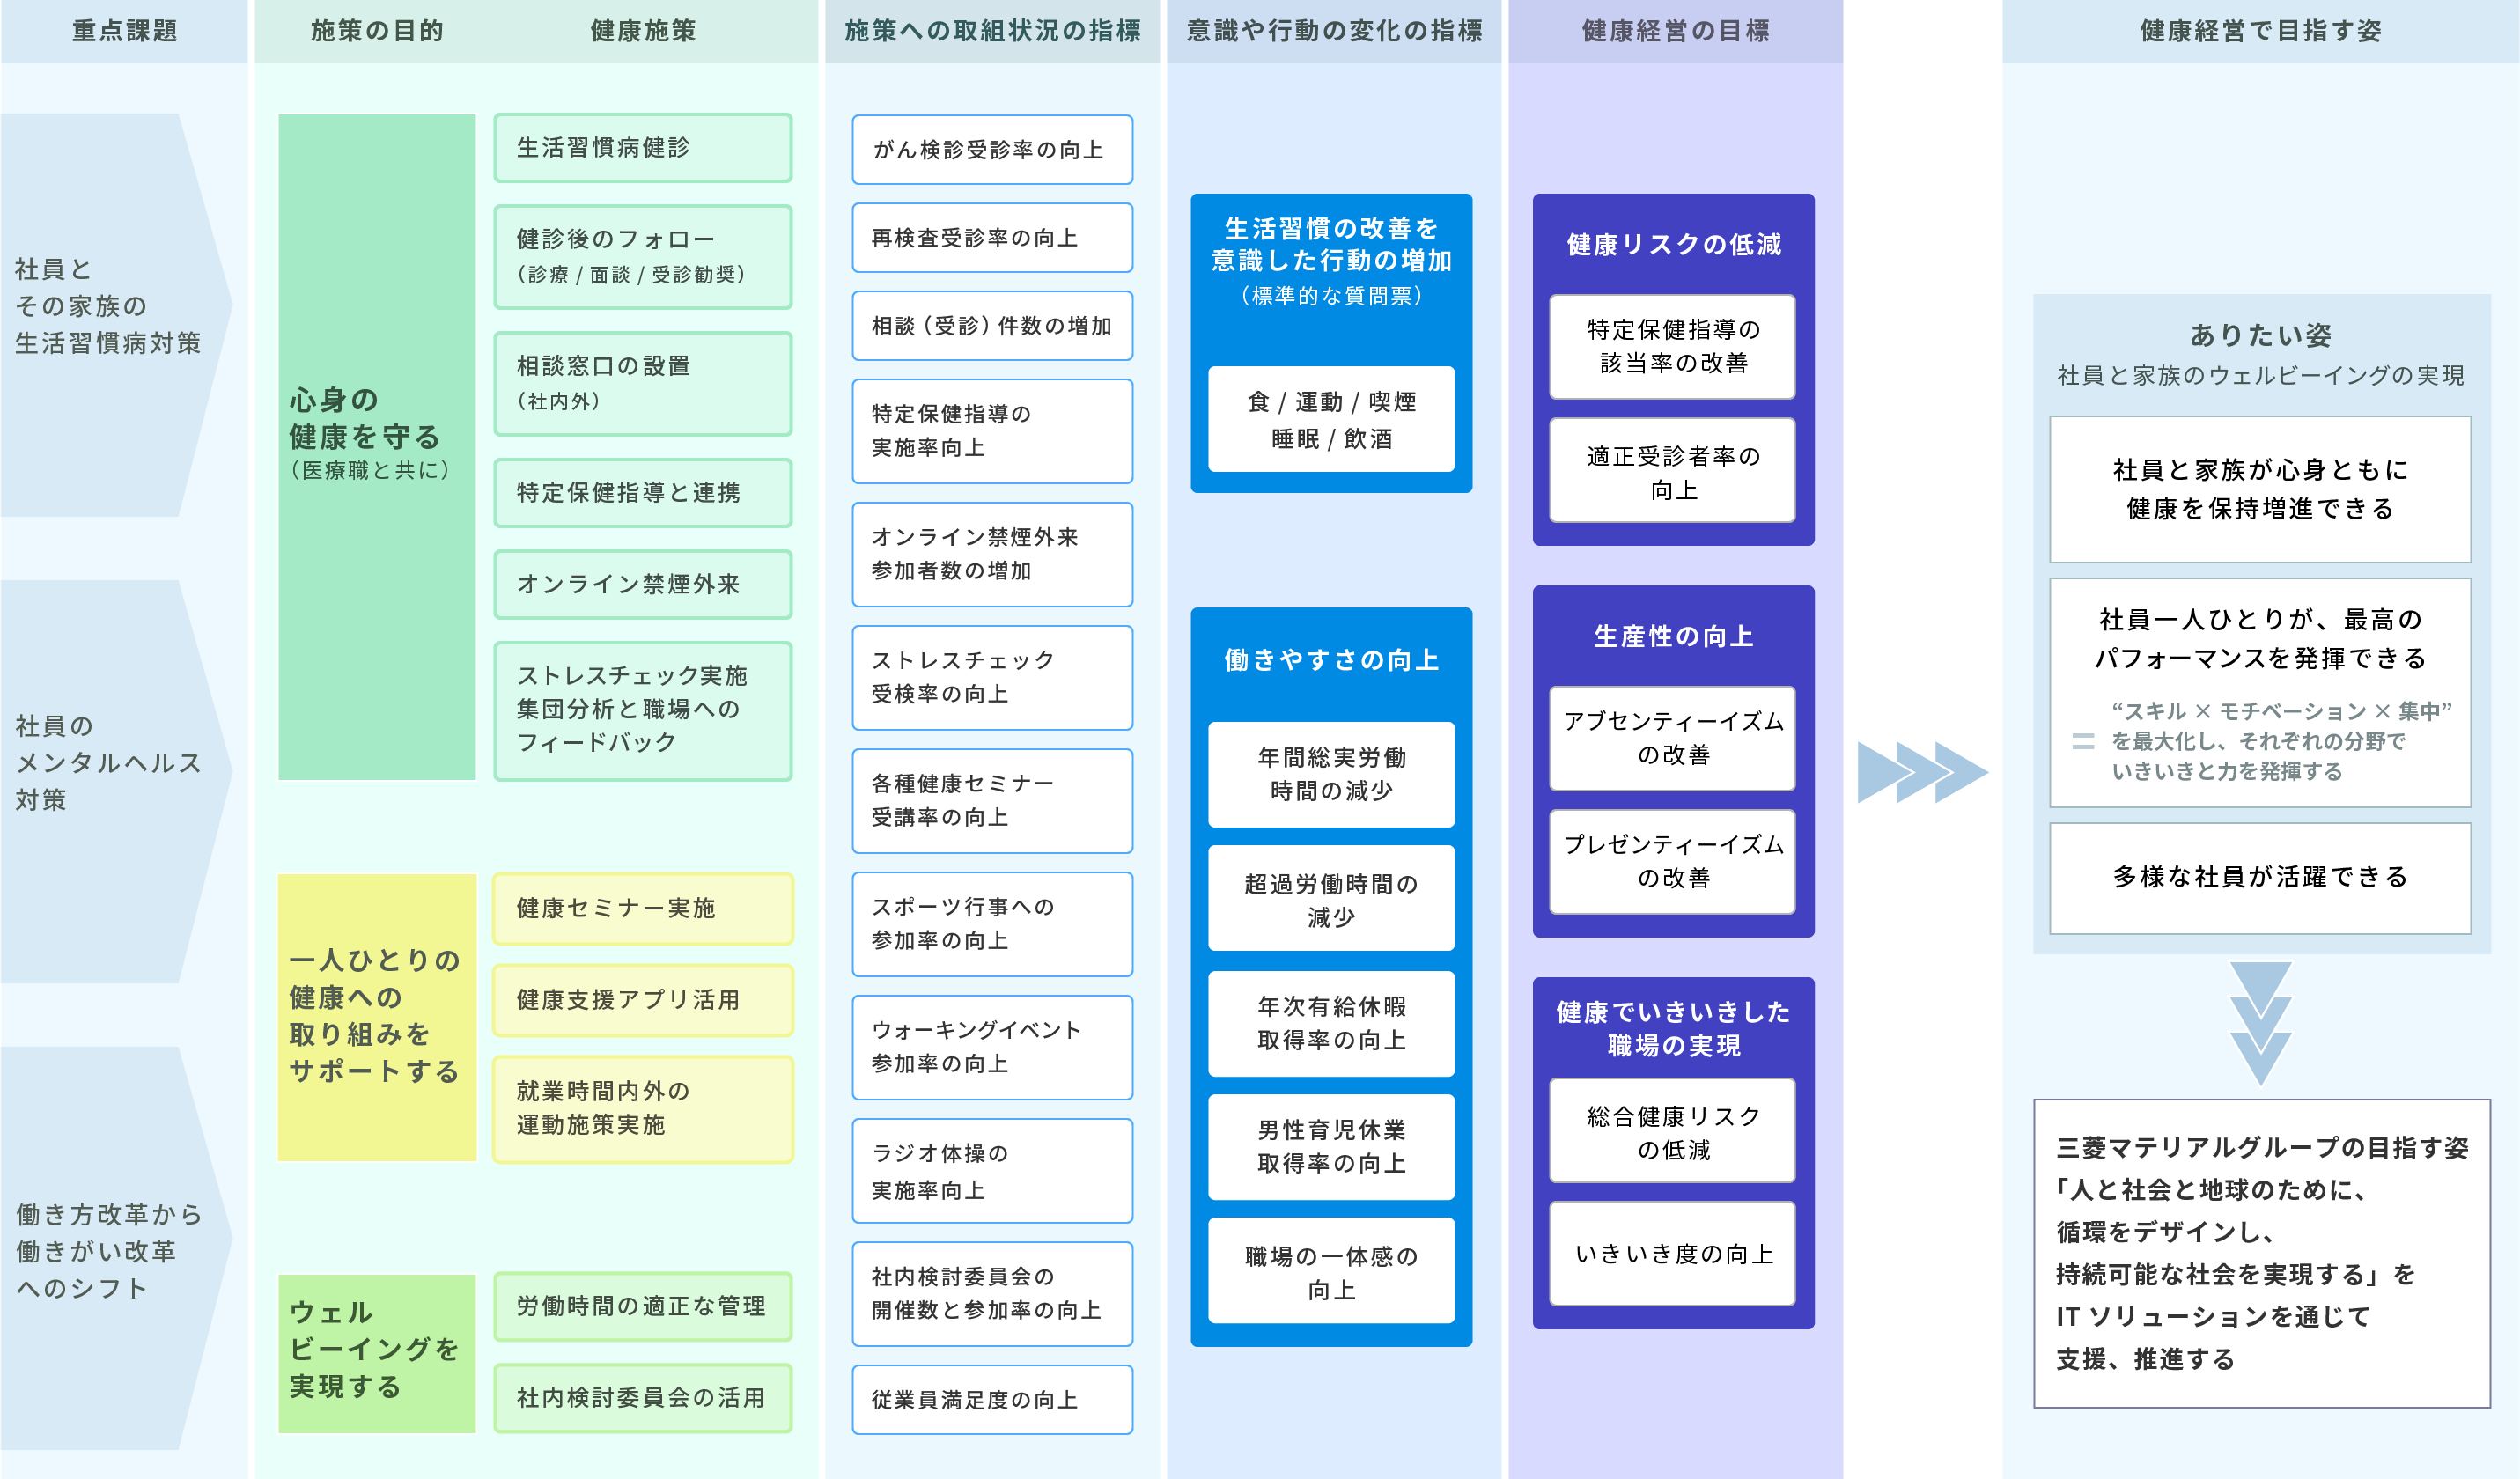Click the 重点課題 column header

click(x=124, y=31)
